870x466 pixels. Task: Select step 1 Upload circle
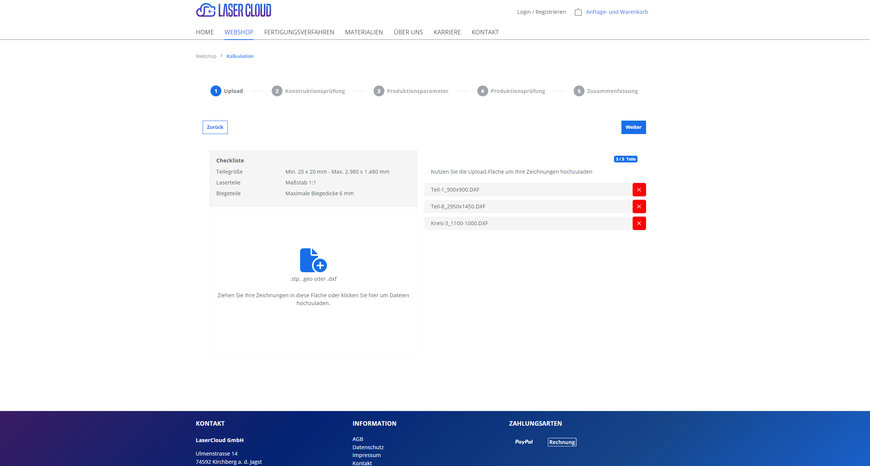[x=216, y=91]
